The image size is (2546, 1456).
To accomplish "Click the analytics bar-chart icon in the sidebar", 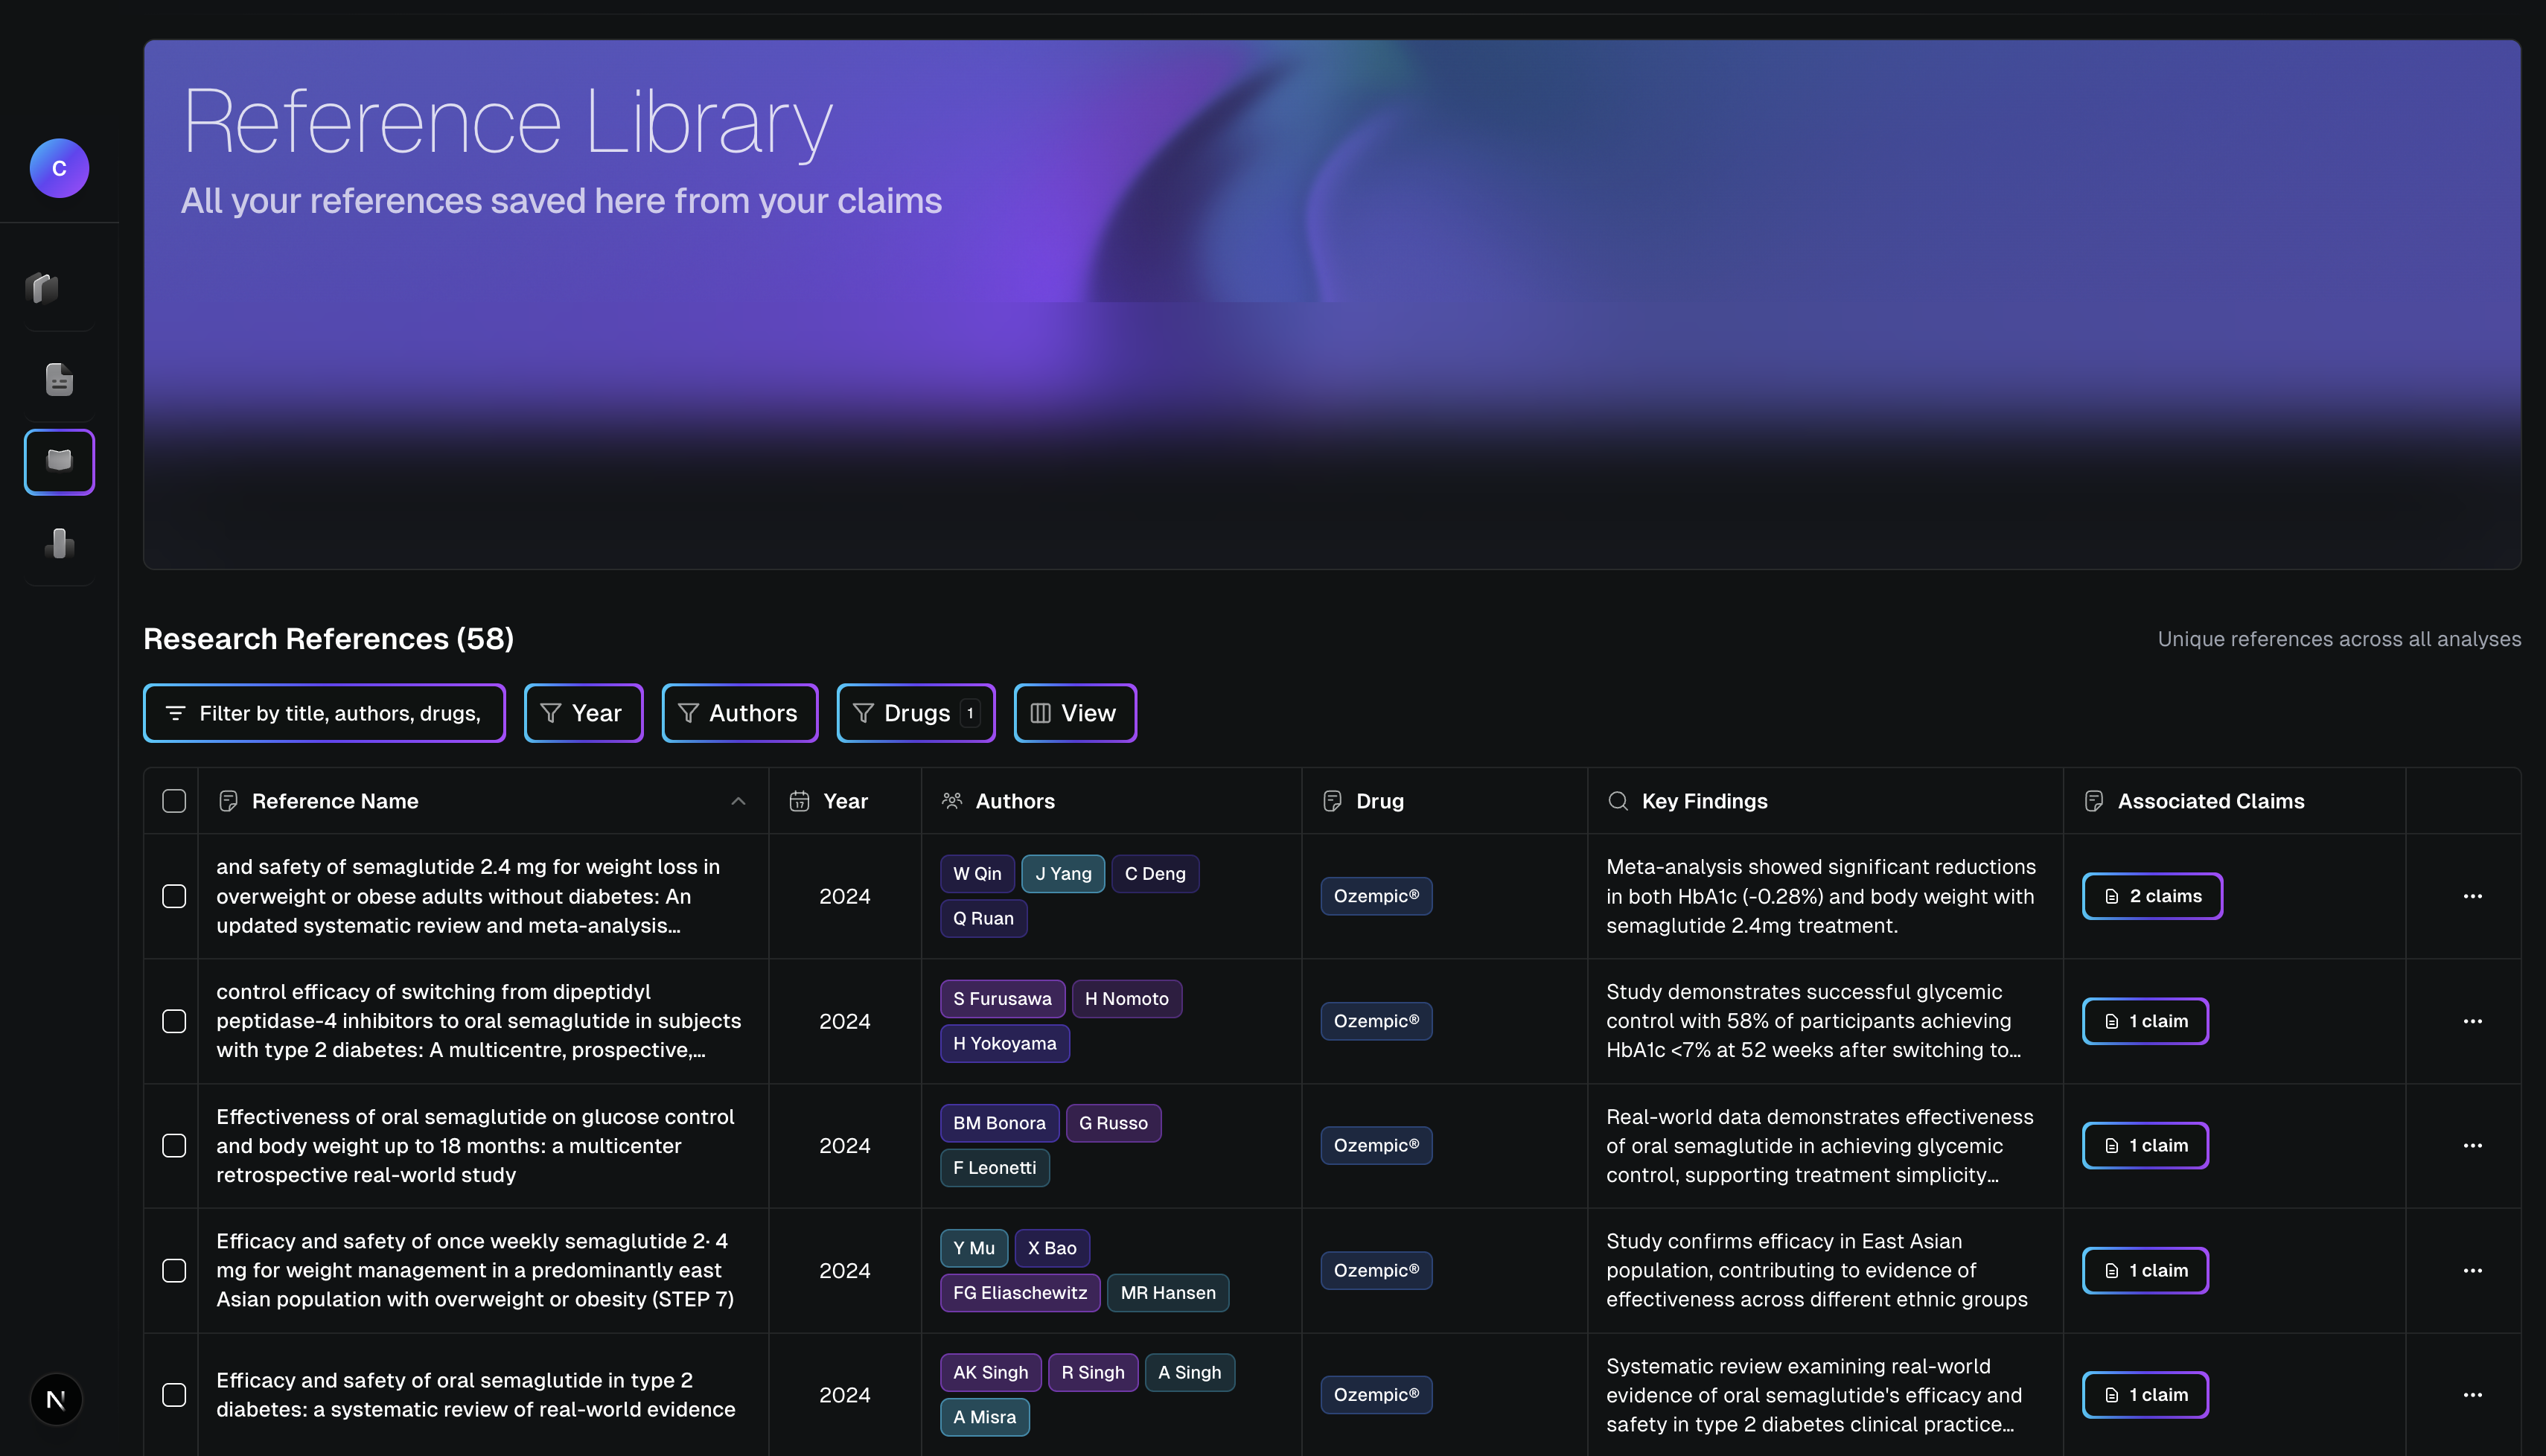I will coord(59,543).
